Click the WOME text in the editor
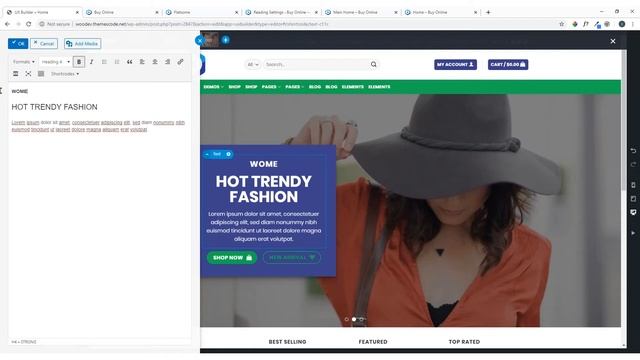The height and width of the screenshot is (360, 640). click(20, 91)
